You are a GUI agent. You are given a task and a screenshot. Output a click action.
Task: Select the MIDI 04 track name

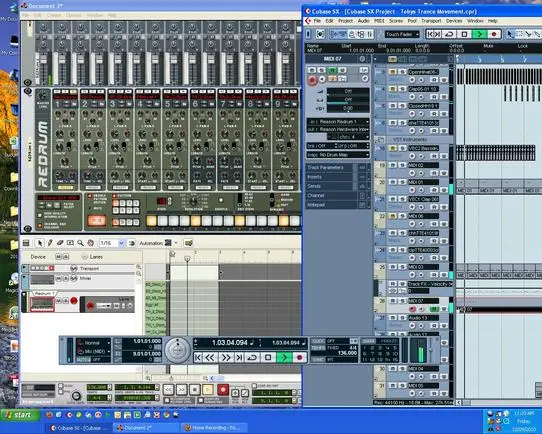(423, 369)
